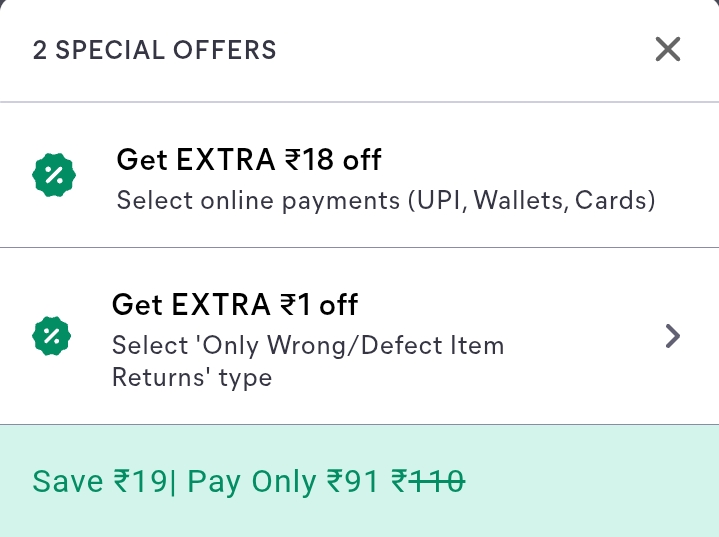Click discount badge icon beside ₹18 offer
Screen dimensions: 719x537
55,177
